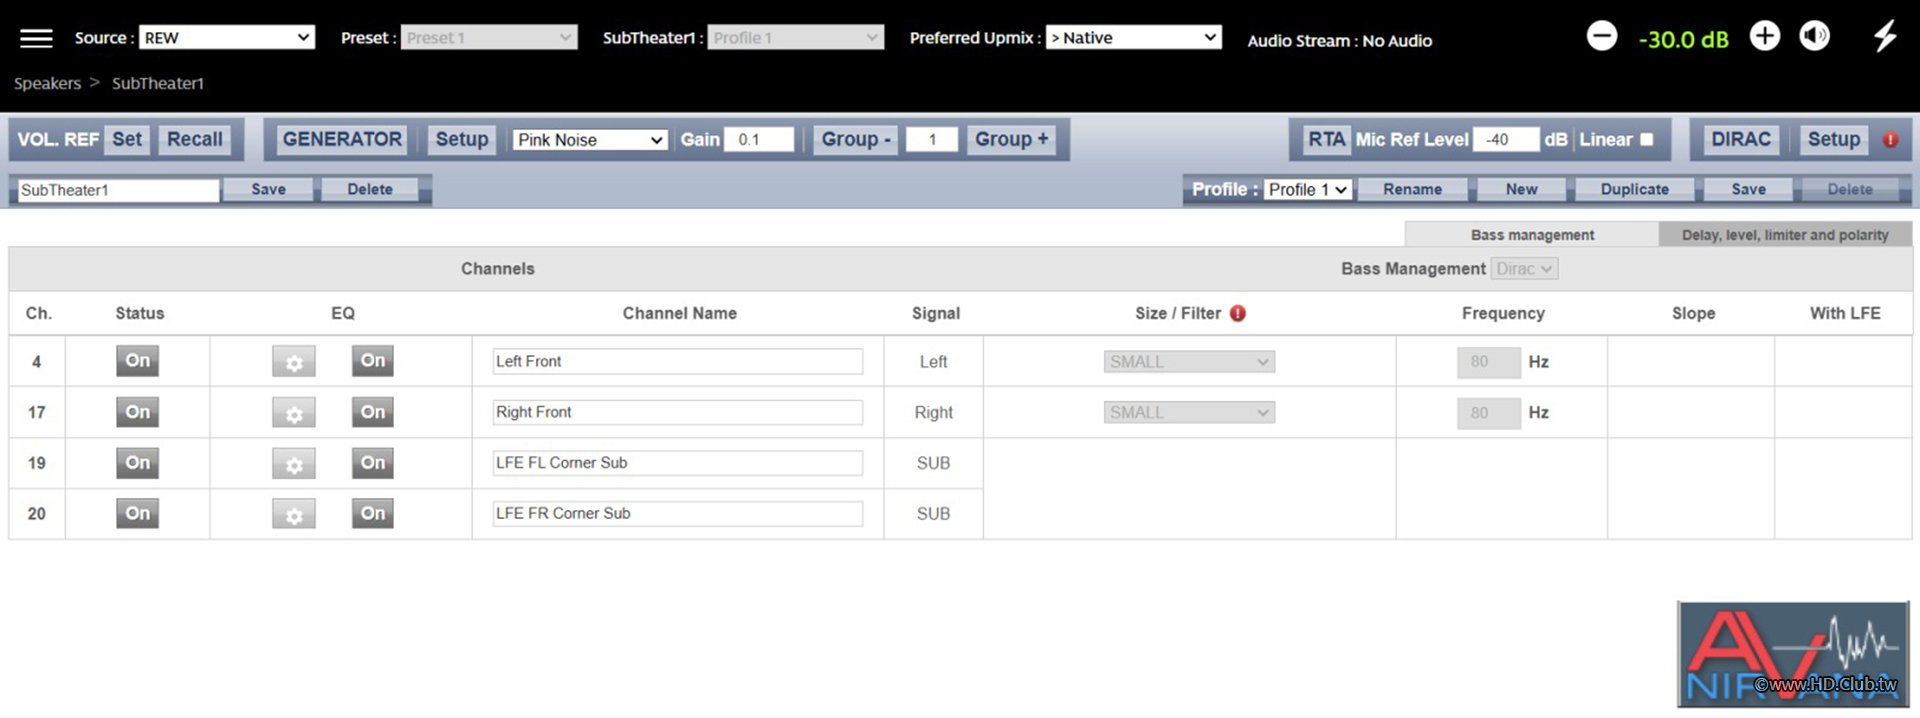Screen dimensions: 1920x718
Task: Open EQ settings gear for LFE FR Corner Sub
Action: click(294, 514)
